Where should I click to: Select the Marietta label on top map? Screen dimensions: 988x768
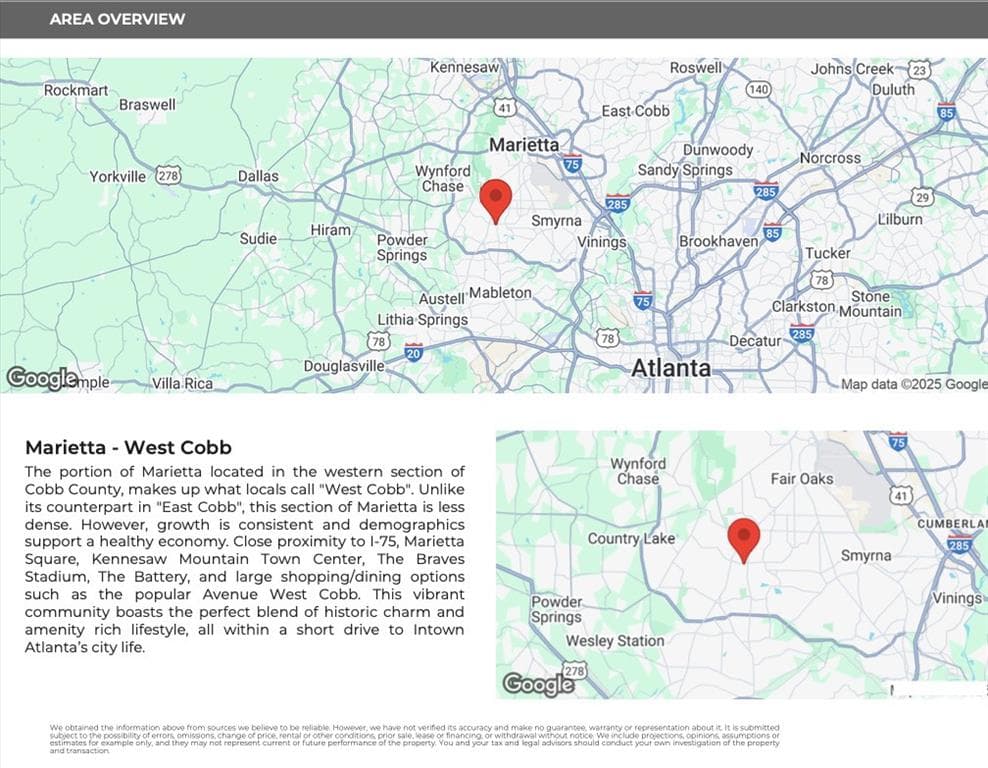click(x=524, y=145)
